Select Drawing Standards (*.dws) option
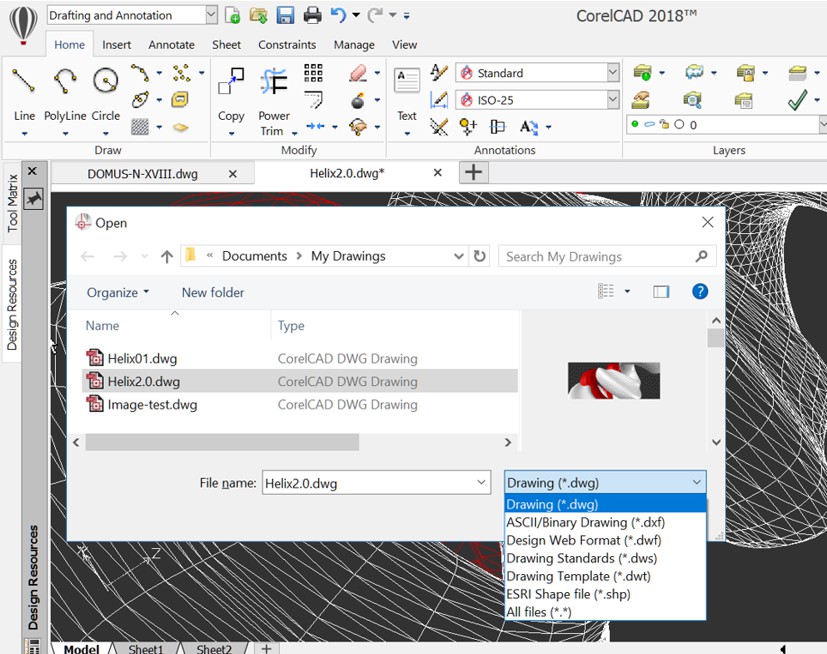827x654 pixels. 605,558
